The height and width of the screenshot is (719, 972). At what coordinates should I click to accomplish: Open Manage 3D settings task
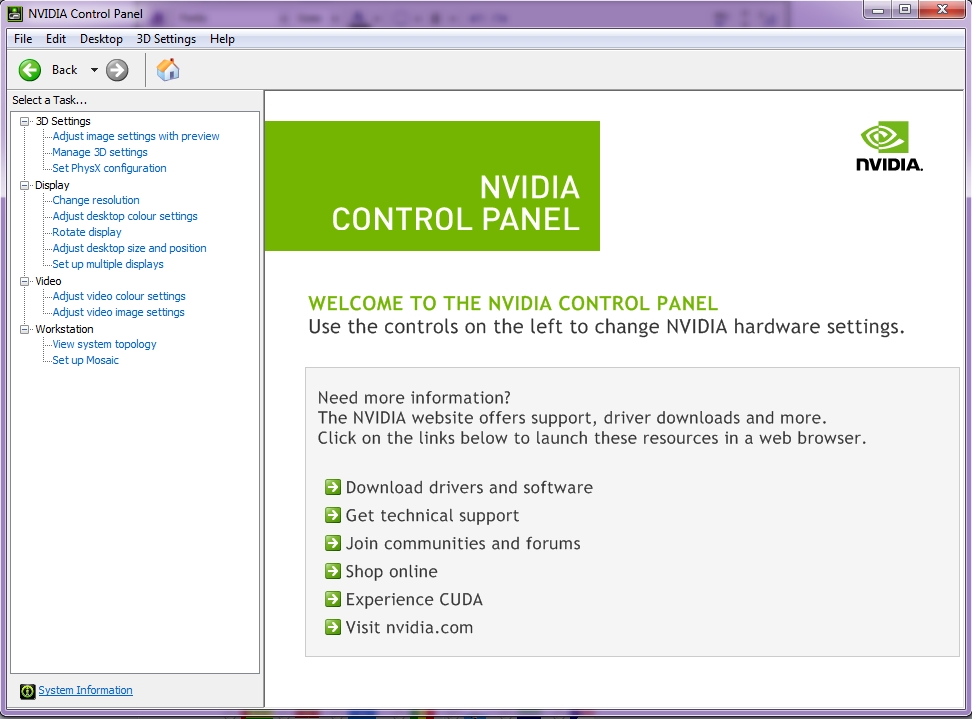point(100,152)
